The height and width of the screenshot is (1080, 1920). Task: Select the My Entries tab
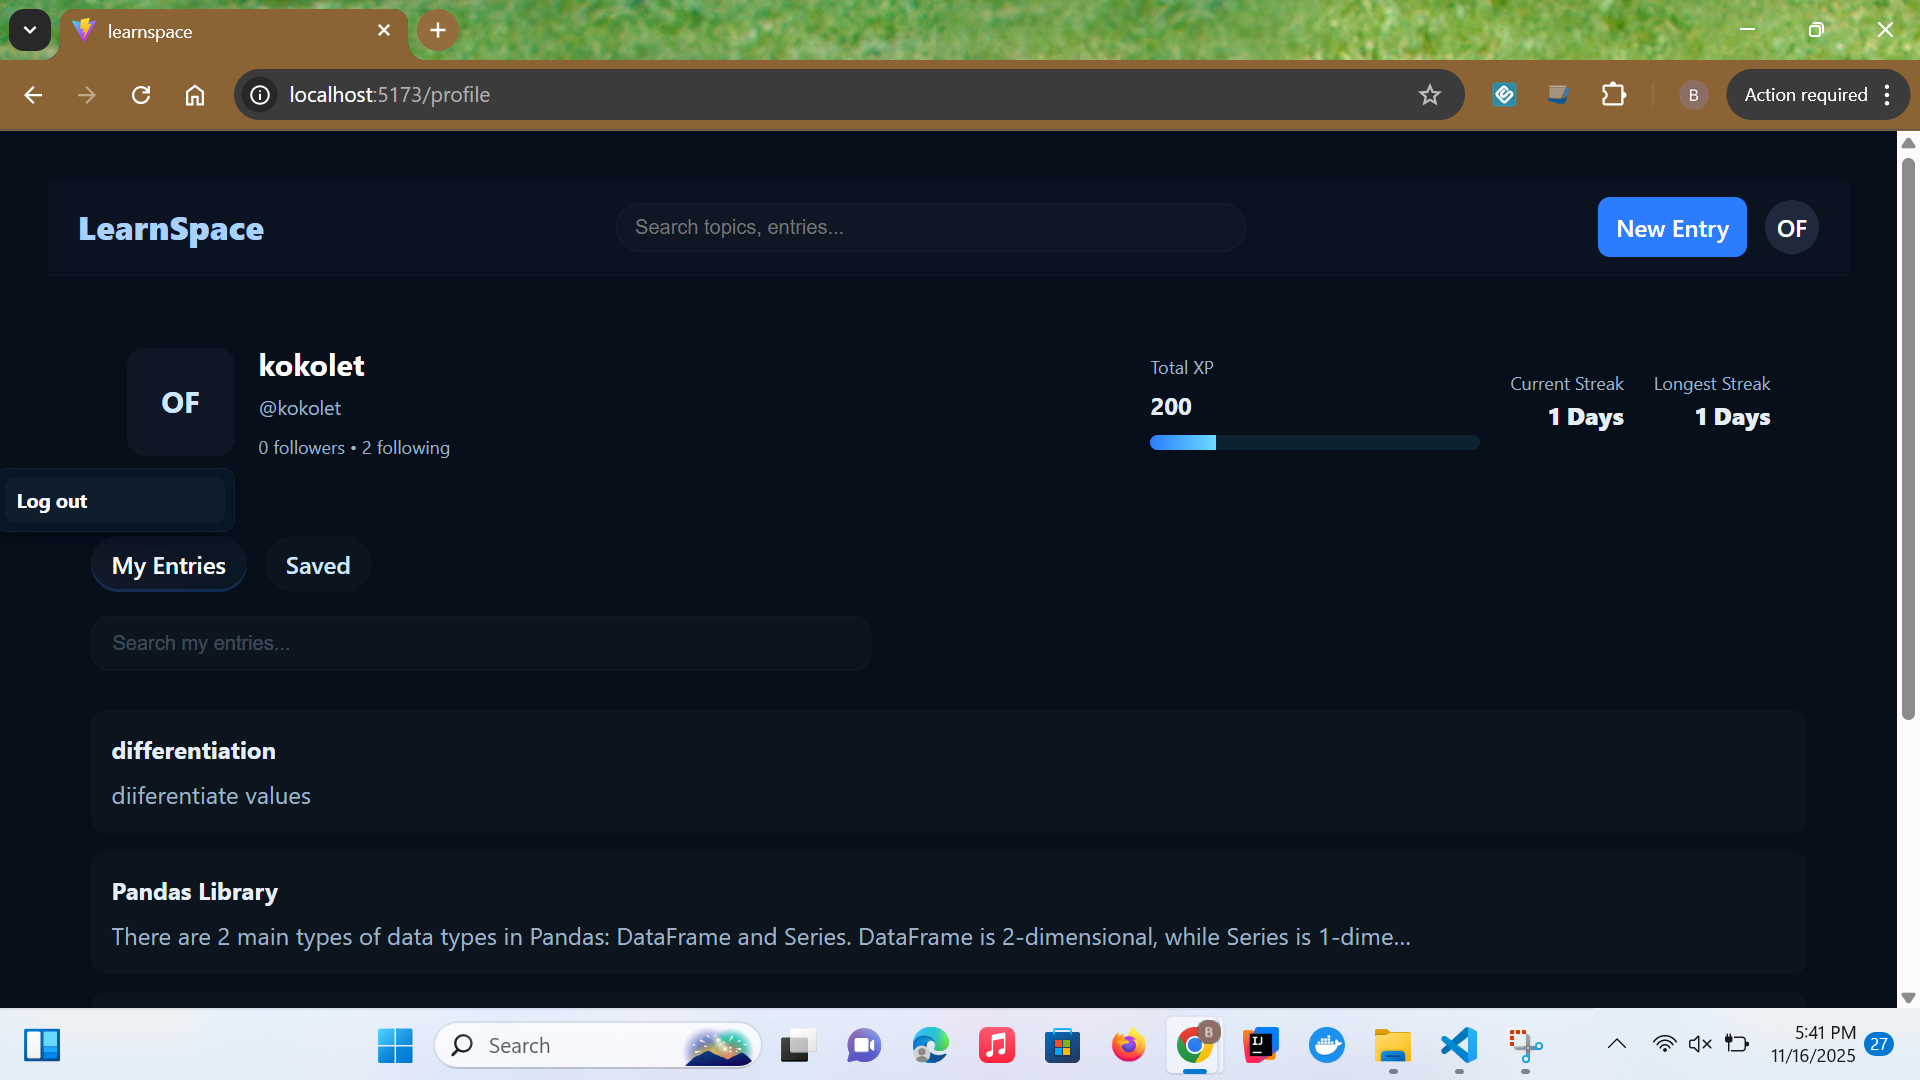(169, 566)
